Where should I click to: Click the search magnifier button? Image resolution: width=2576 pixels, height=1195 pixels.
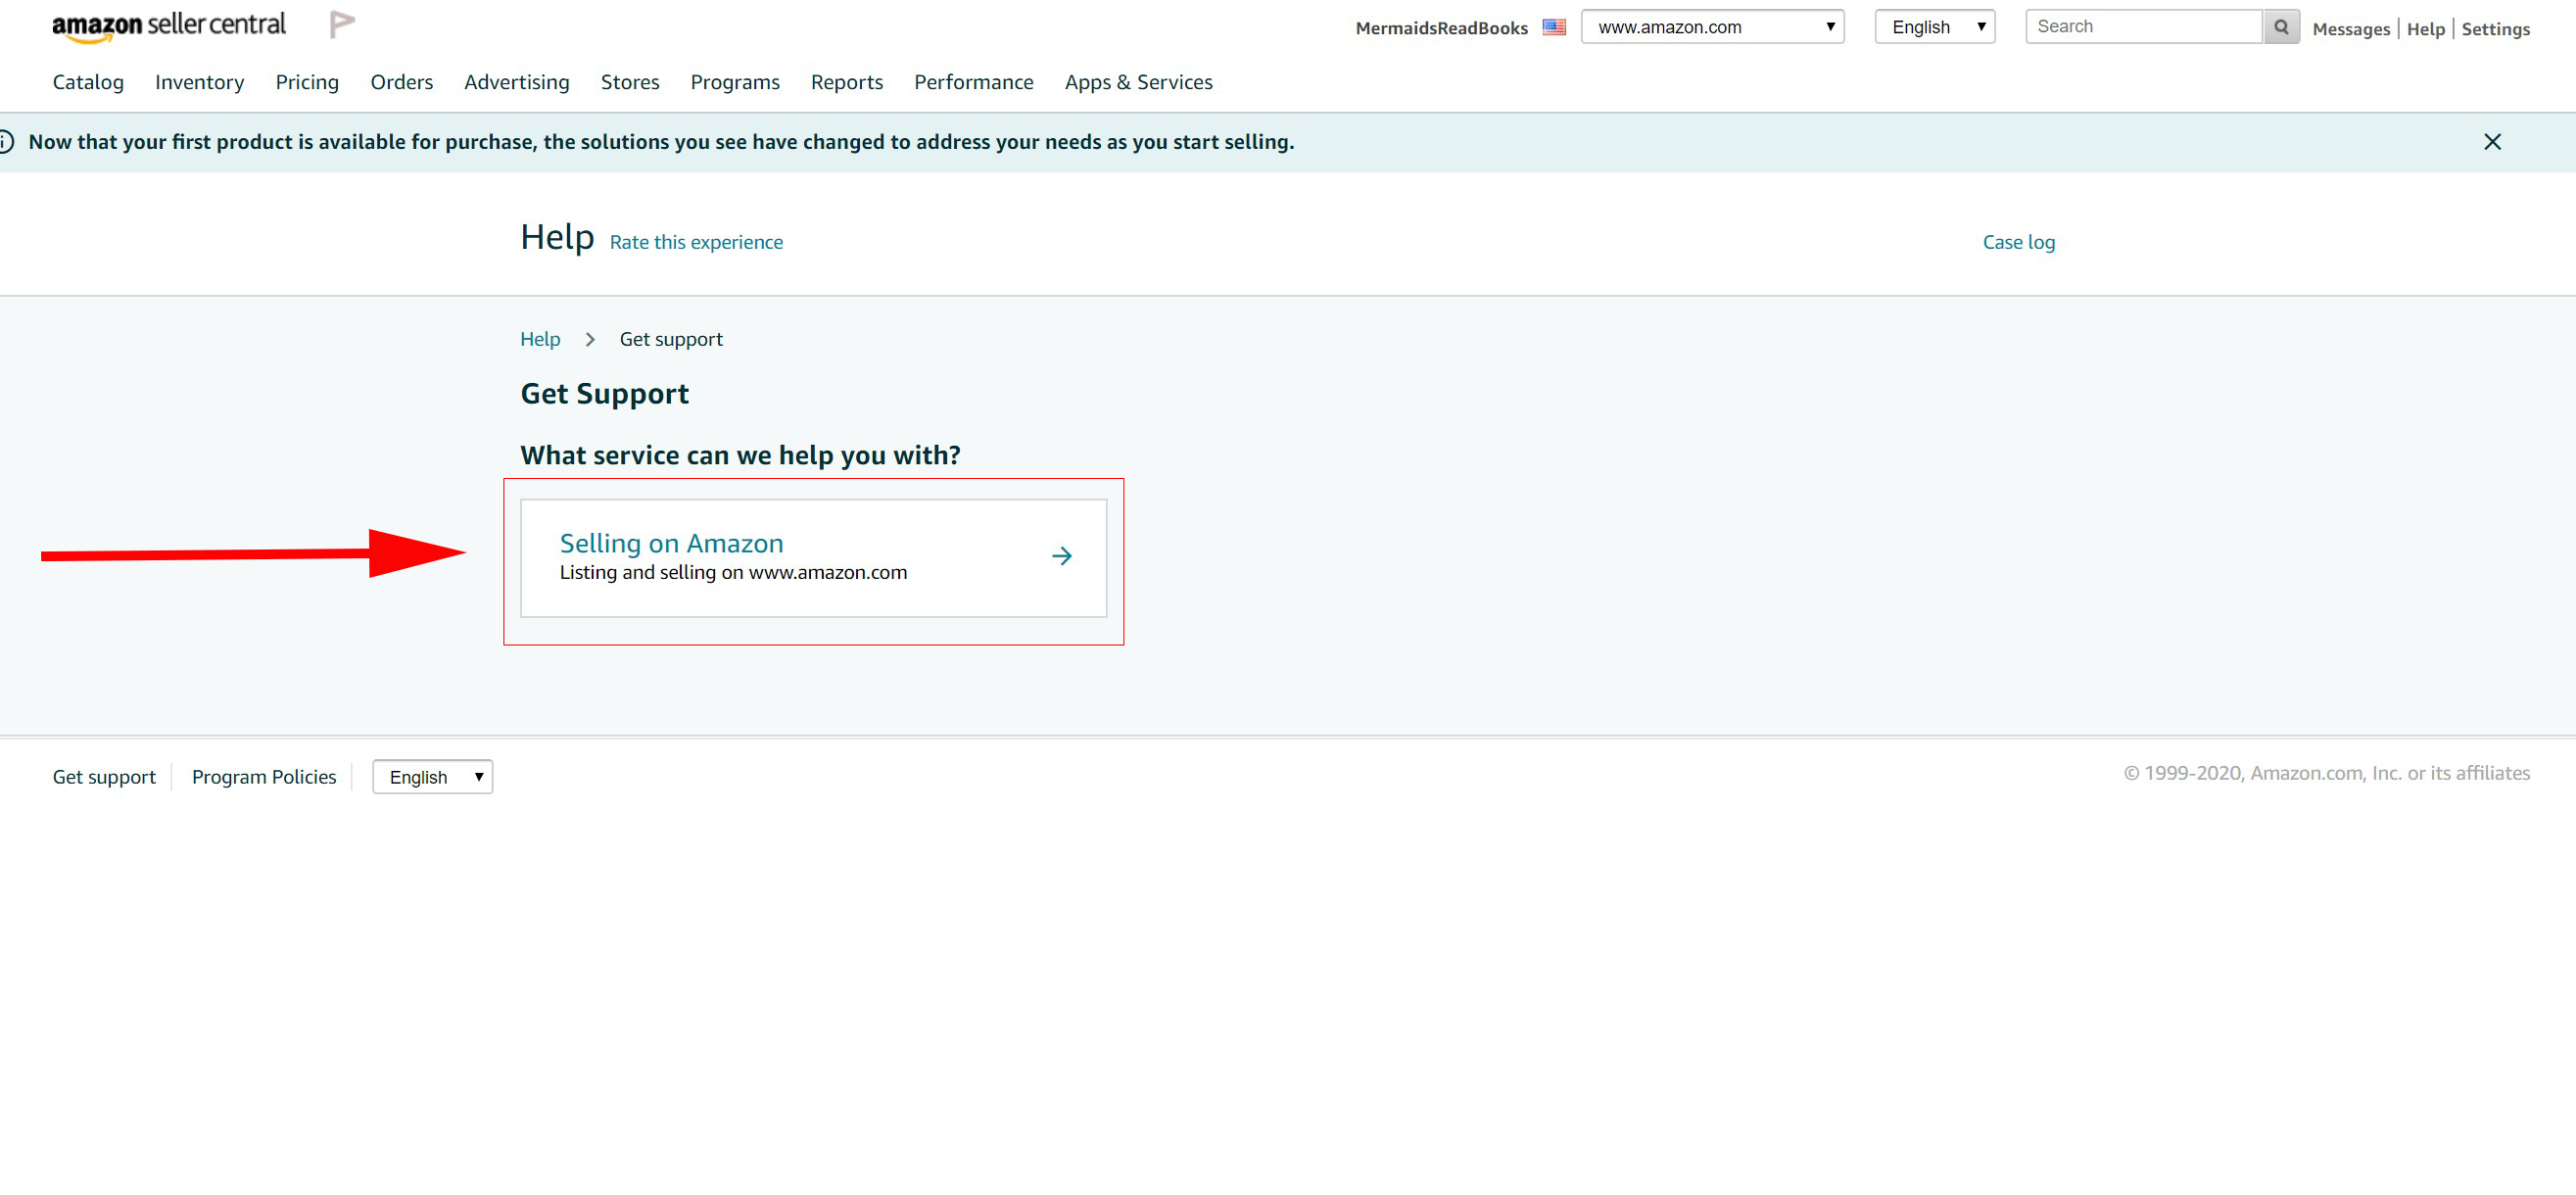(x=2281, y=27)
